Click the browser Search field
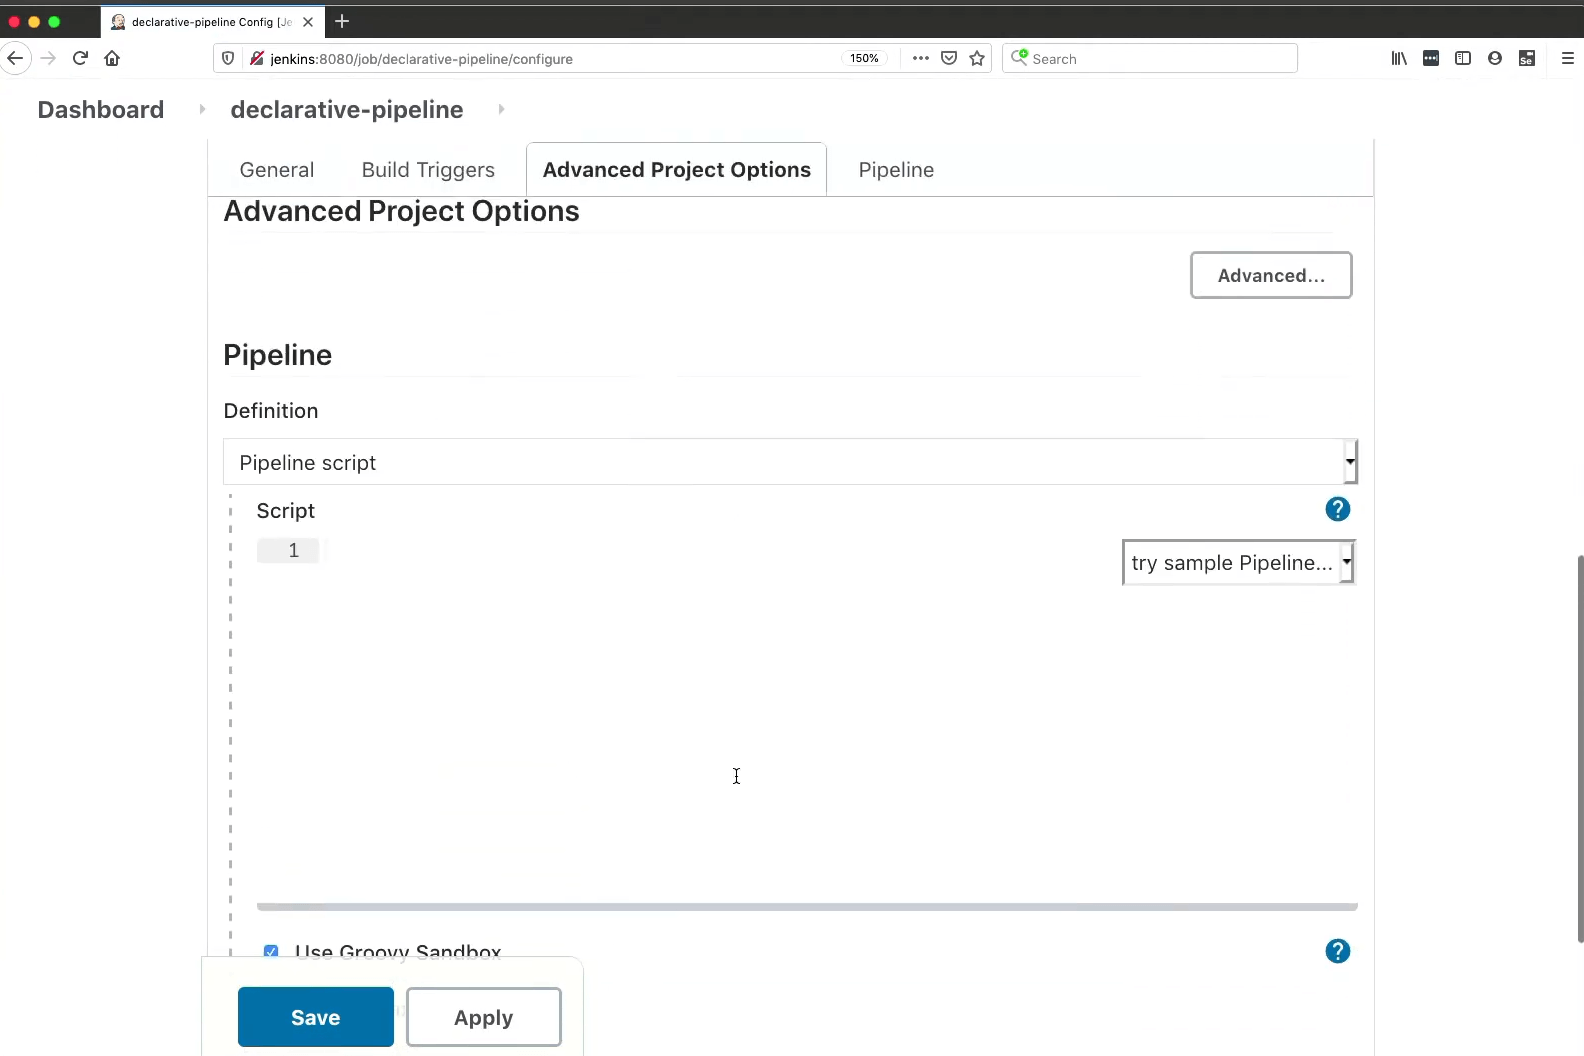Viewport: 1584px width, 1056px height. (1150, 58)
